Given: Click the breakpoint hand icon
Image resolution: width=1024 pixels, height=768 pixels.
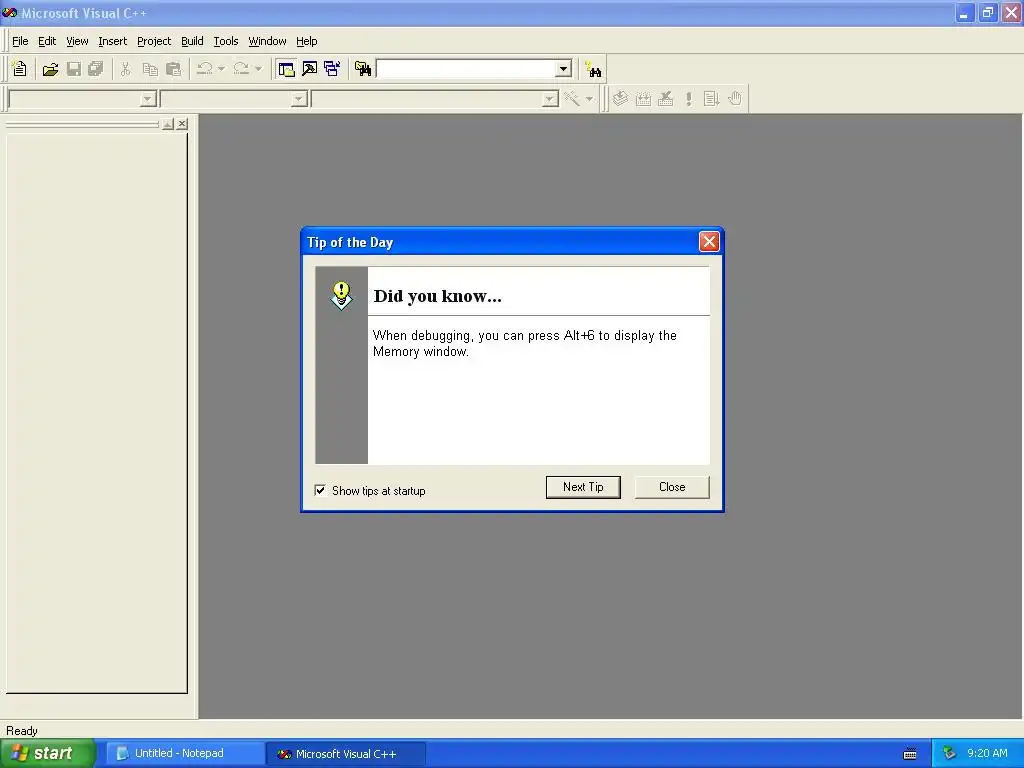Looking at the screenshot, I should tap(735, 99).
